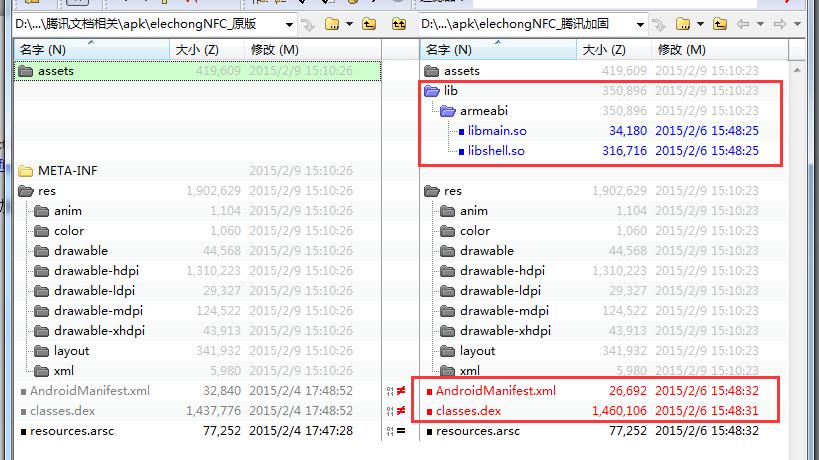Open the right browse-folder dropdown arrow
Viewport: 819px width, 460px height.
pos(700,24)
